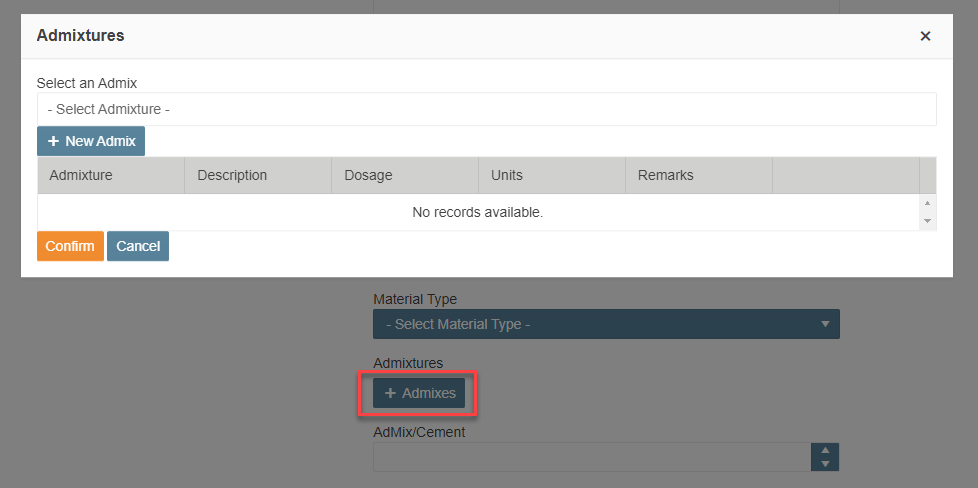Viewport: 978px width, 488px height.
Task: Click the plus New Admix button
Action: (x=91, y=141)
